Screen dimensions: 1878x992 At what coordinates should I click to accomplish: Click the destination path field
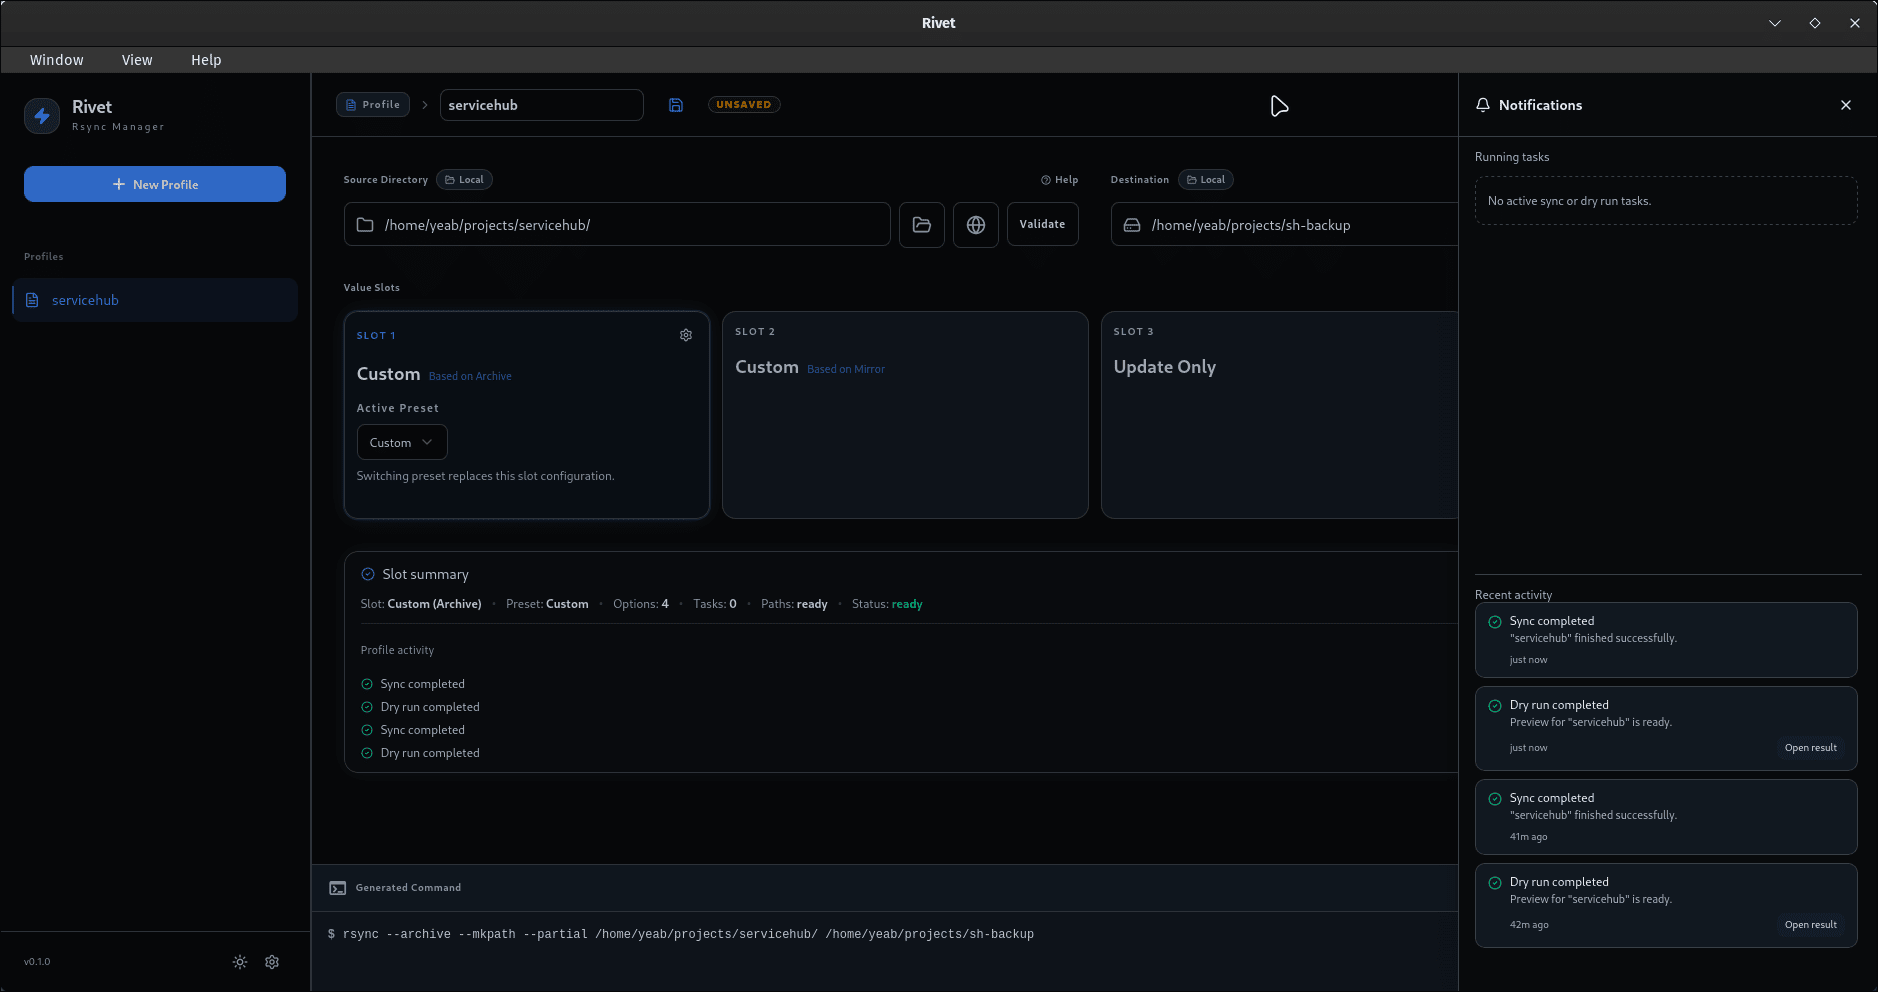coord(1285,225)
